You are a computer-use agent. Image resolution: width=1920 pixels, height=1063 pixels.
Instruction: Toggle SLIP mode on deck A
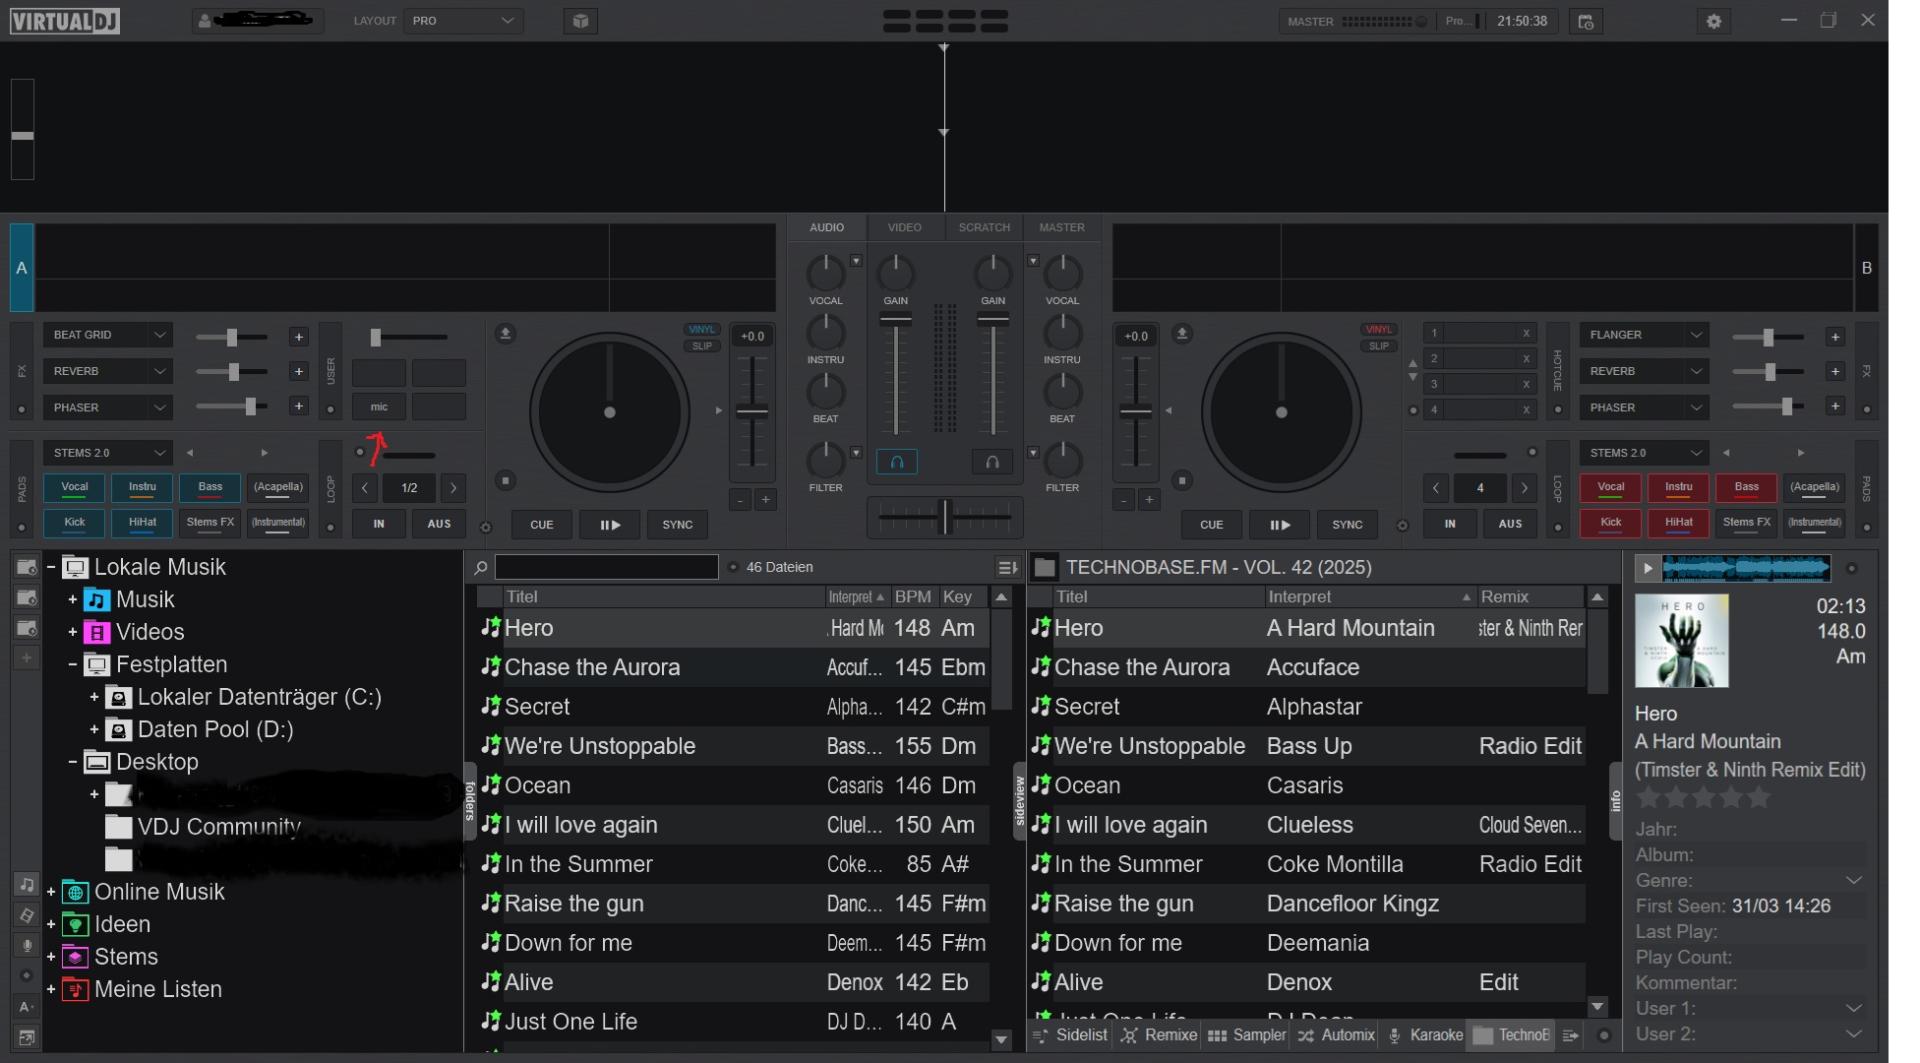[702, 346]
